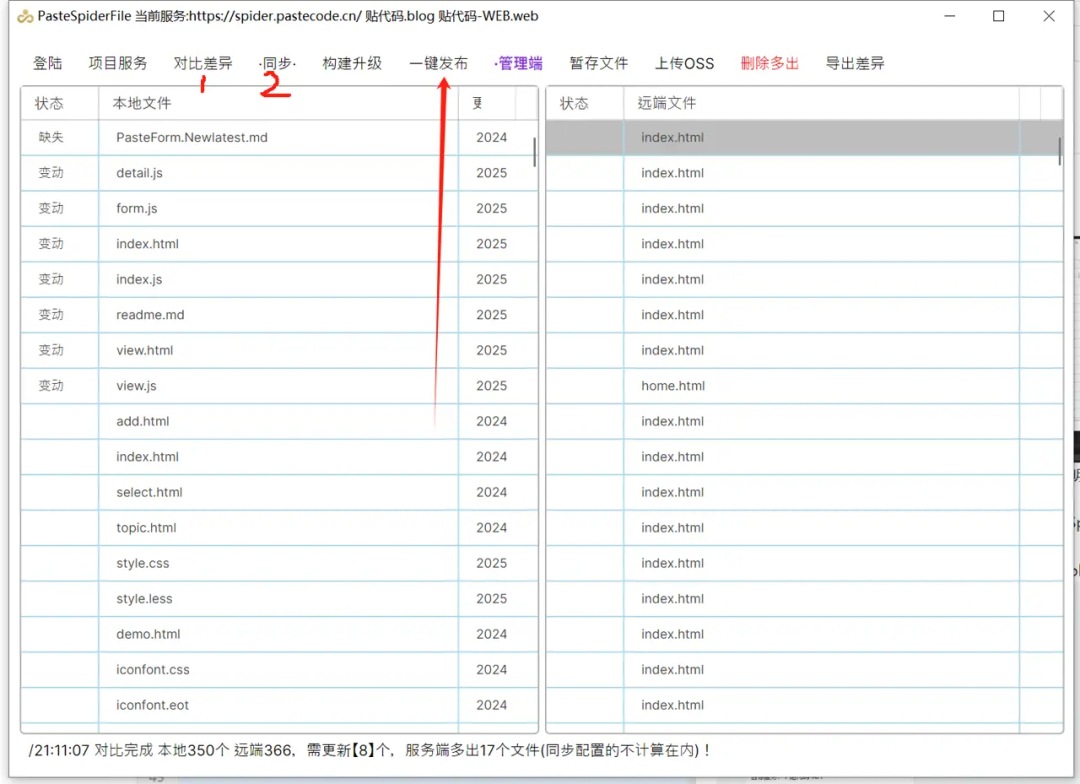Click the 同步 menu item
The height and width of the screenshot is (784, 1080).
278,63
